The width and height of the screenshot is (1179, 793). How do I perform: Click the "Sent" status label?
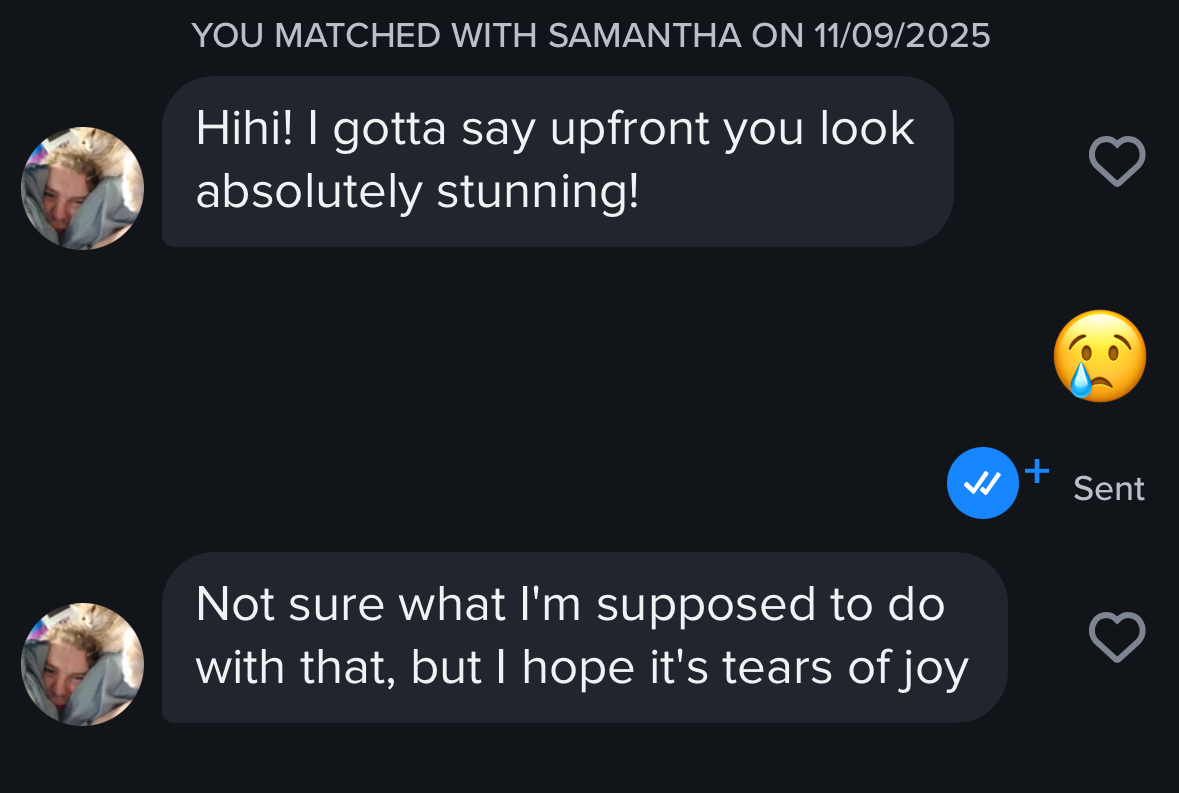(1108, 489)
